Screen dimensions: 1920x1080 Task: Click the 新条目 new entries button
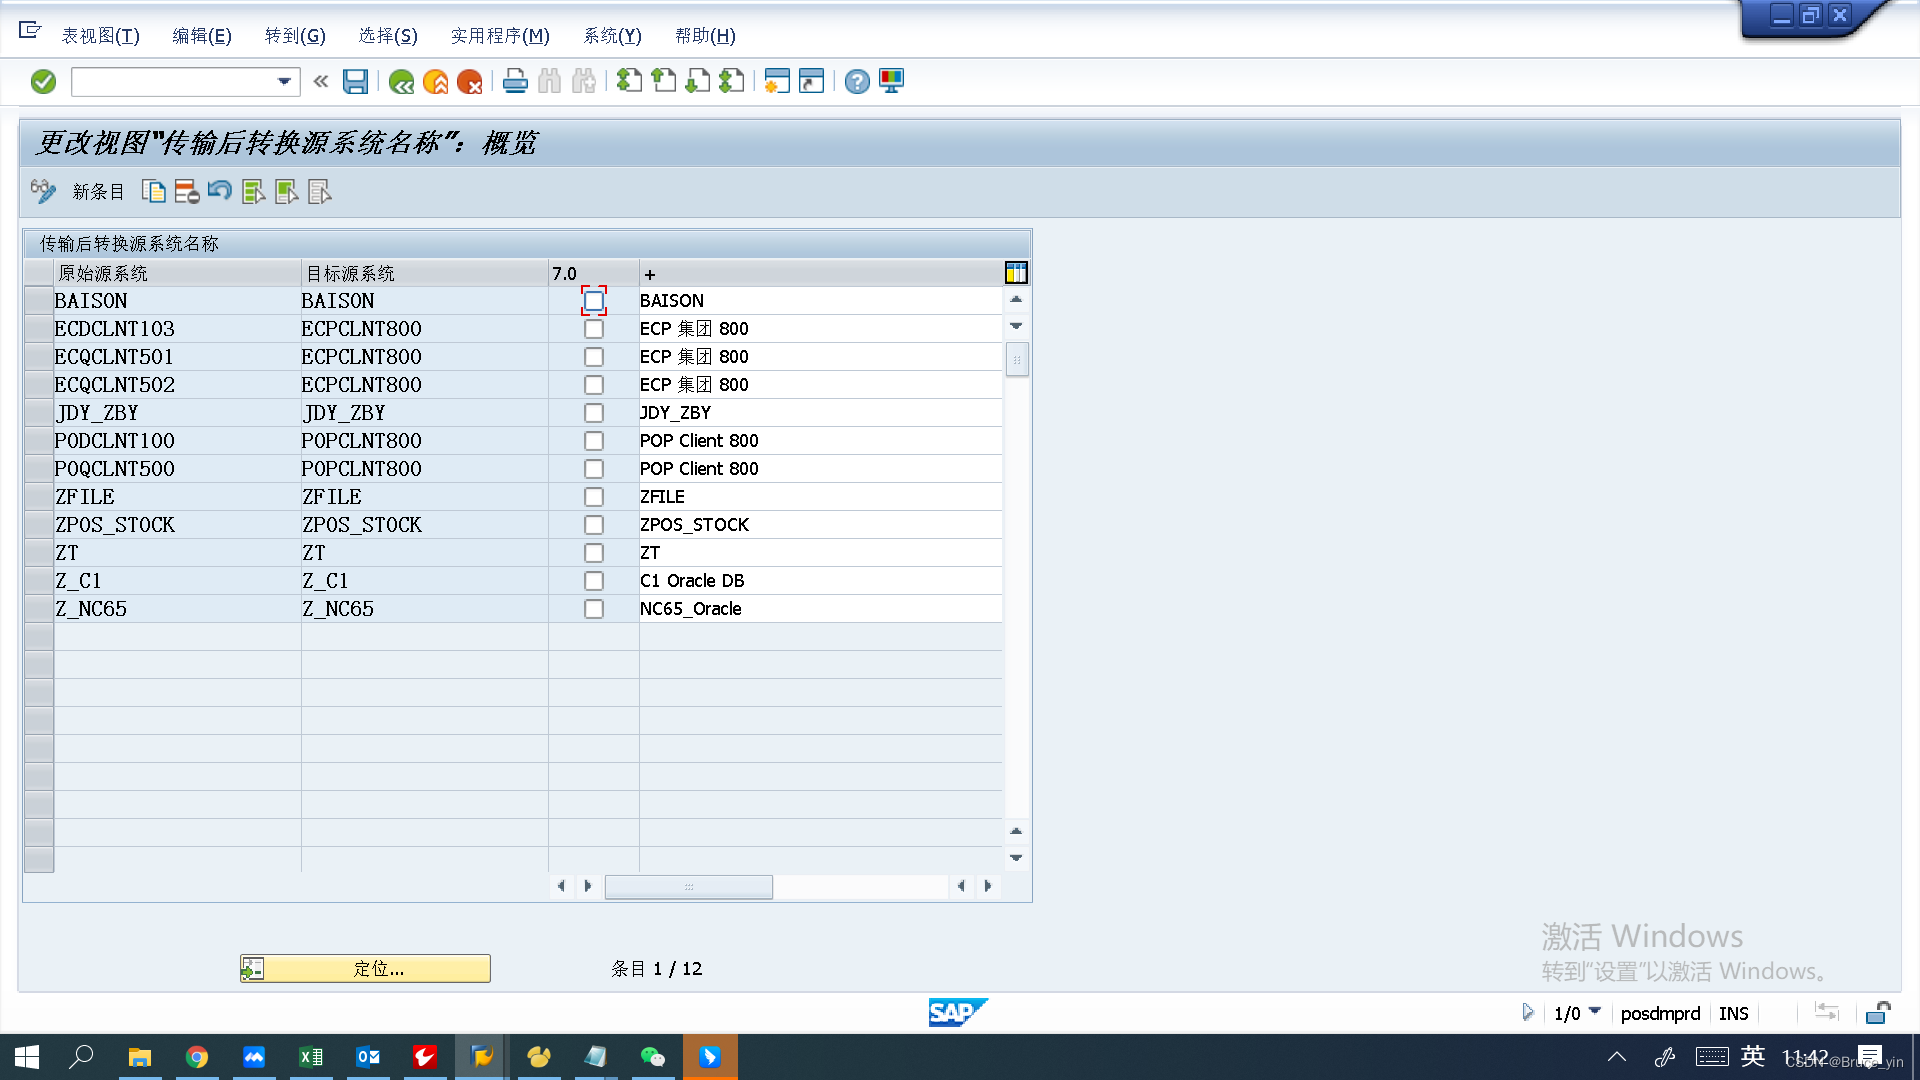point(98,192)
